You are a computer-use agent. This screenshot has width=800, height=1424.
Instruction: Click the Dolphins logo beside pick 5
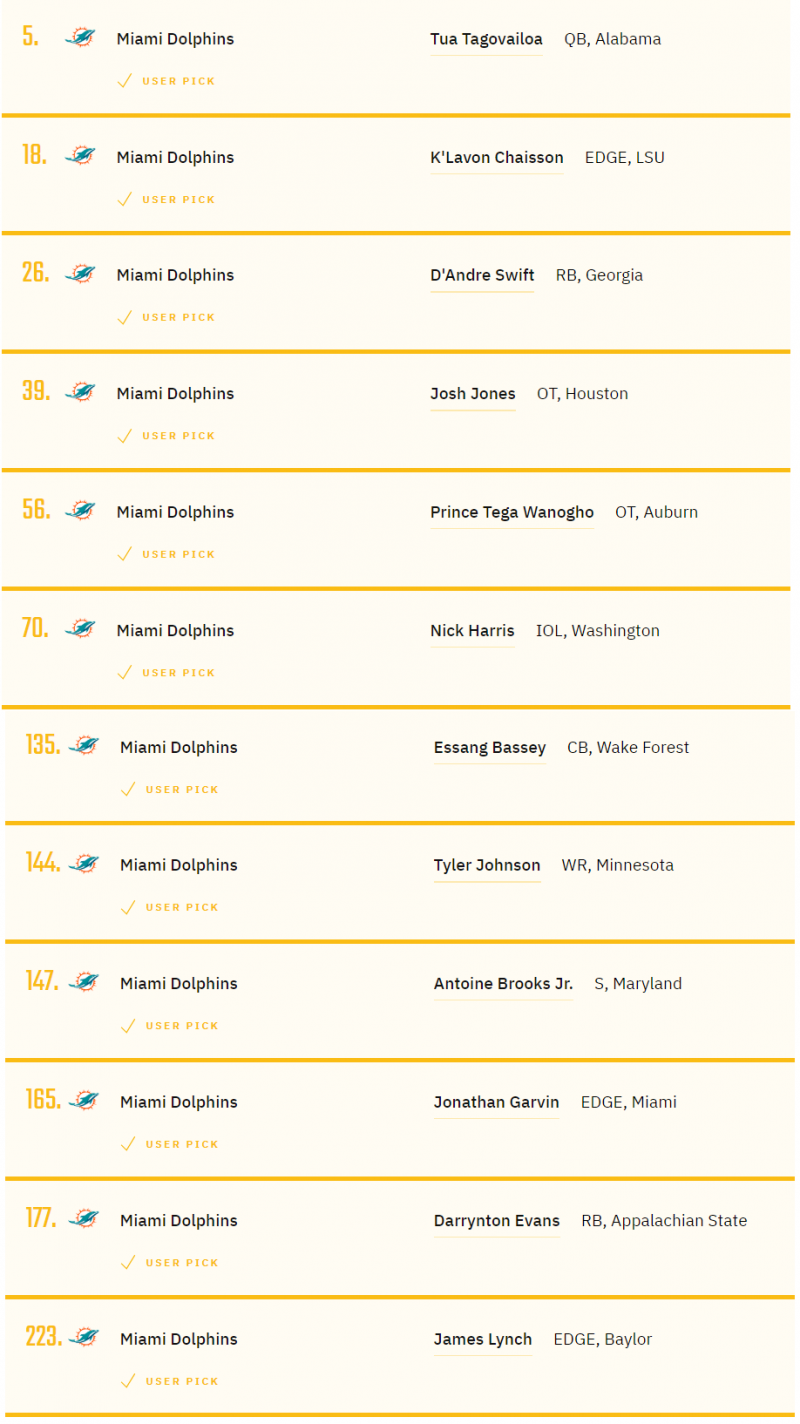(80, 38)
